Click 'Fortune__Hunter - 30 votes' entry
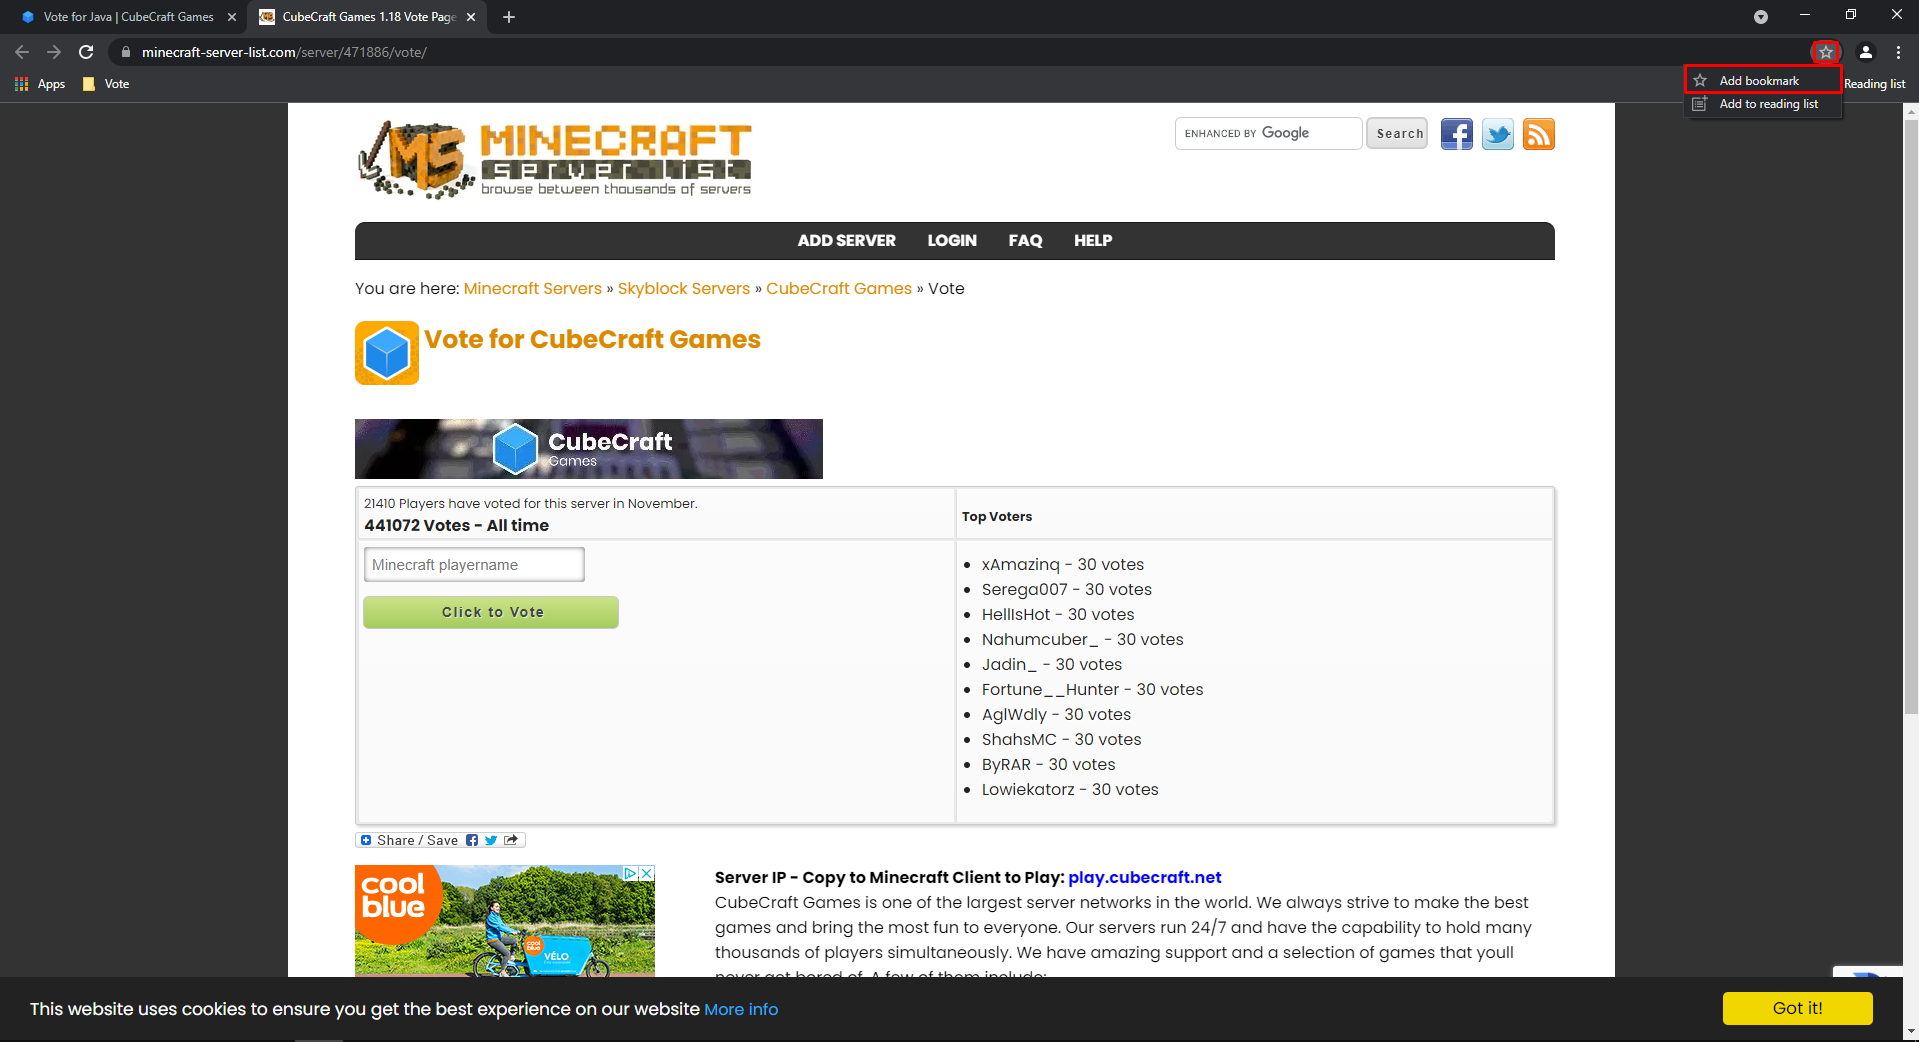Image resolution: width=1919 pixels, height=1042 pixels. (1093, 689)
